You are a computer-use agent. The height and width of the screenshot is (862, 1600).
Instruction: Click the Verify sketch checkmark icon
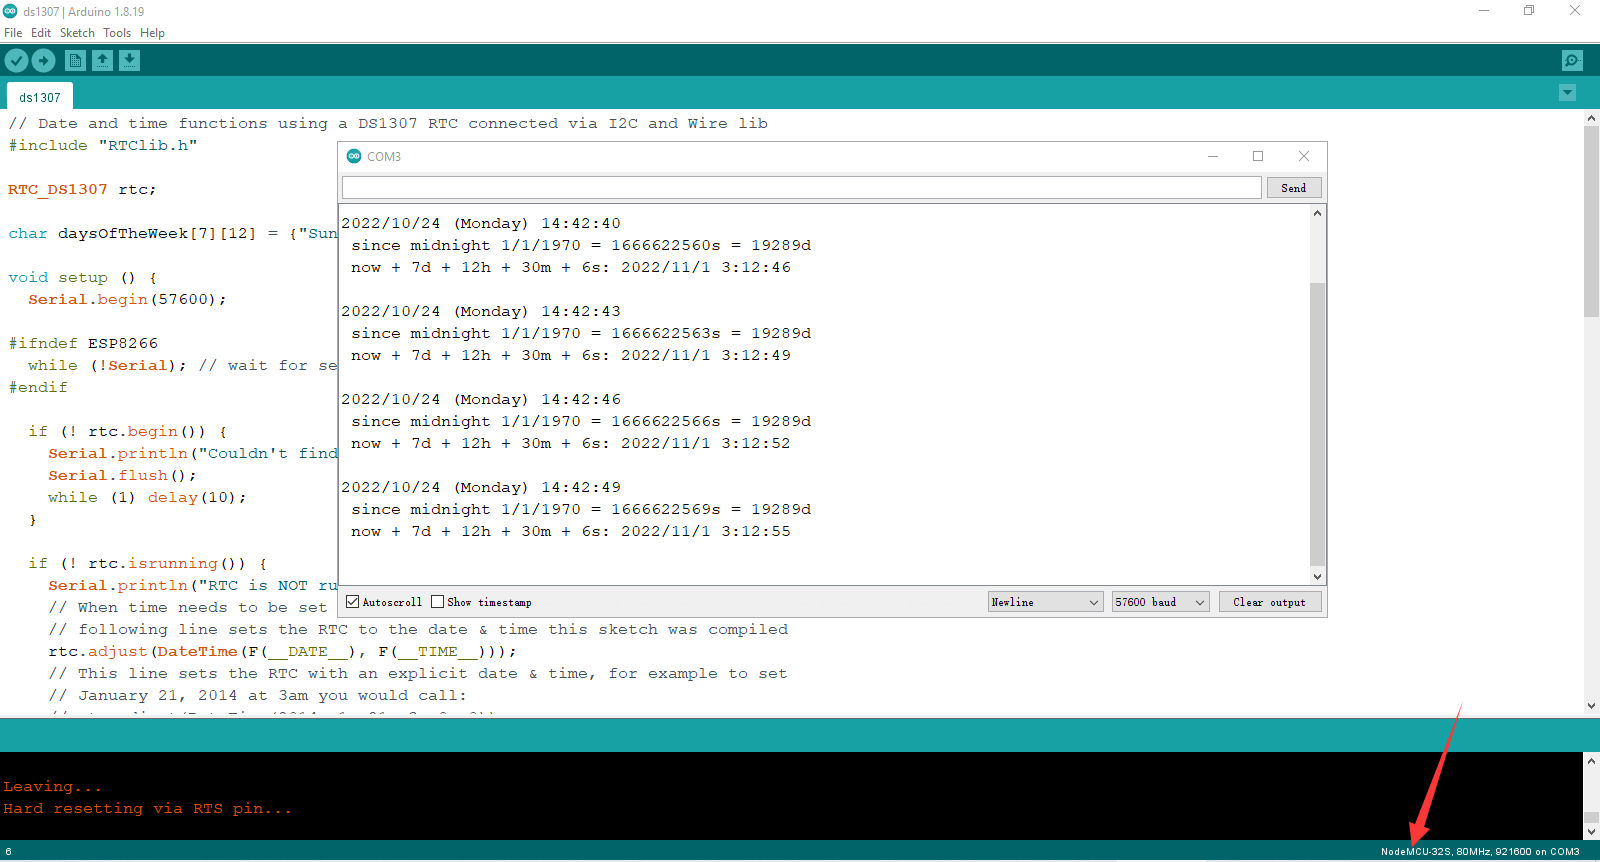pyautogui.click(x=16, y=61)
